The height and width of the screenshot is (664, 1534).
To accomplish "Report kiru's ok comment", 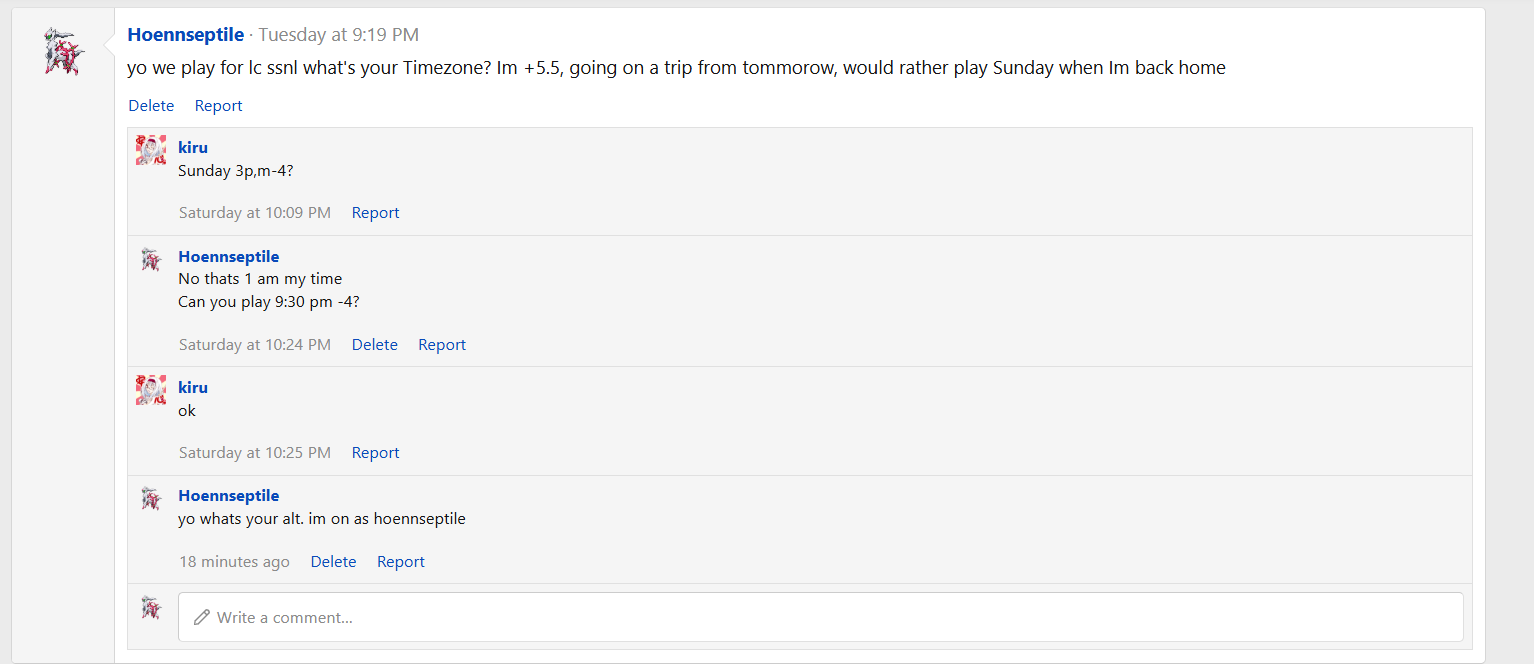I will pyautogui.click(x=375, y=453).
